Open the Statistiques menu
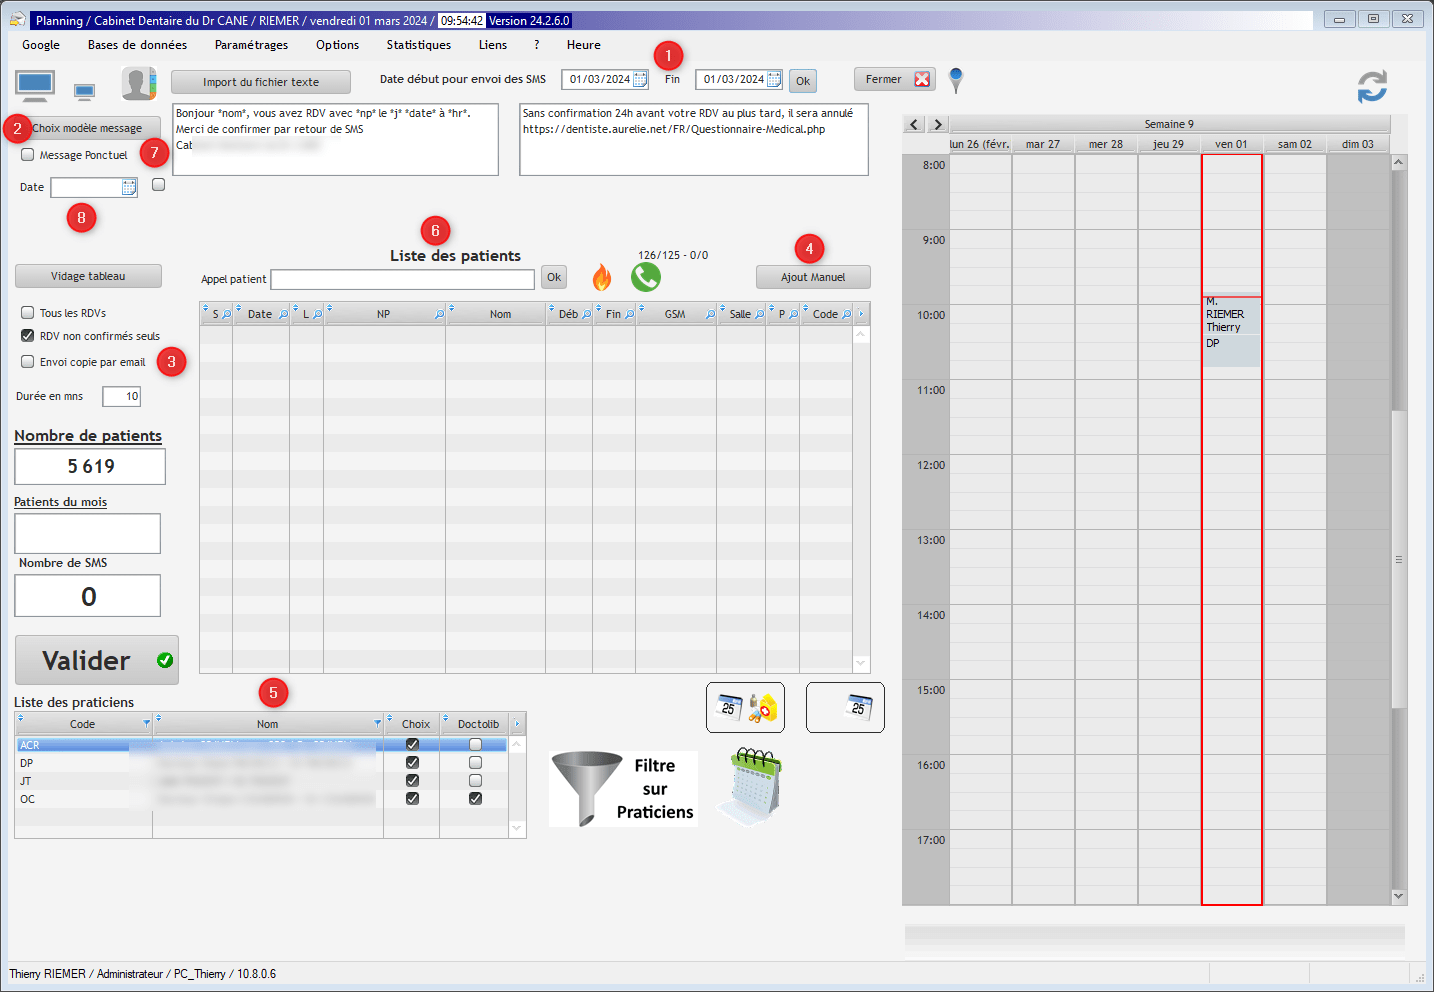 click(x=418, y=45)
